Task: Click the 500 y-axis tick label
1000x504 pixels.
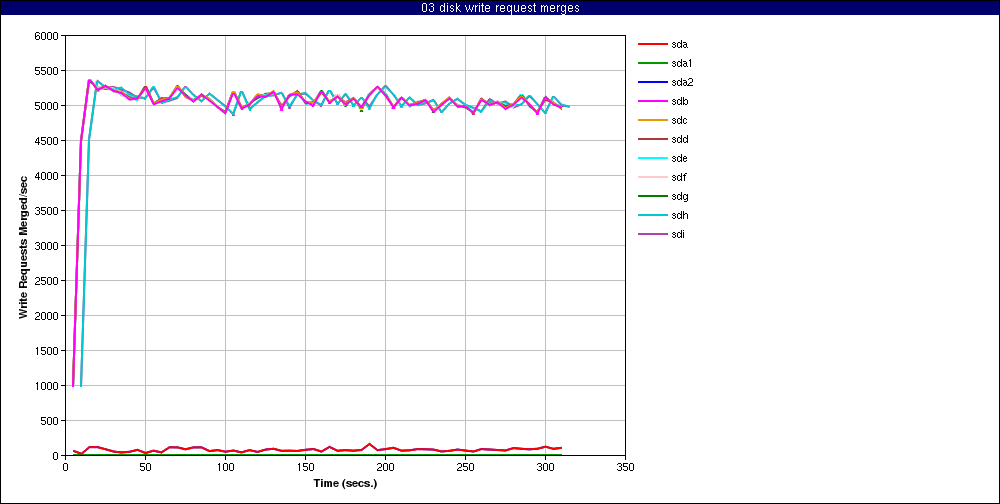Action: pyautogui.click(x=51, y=421)
